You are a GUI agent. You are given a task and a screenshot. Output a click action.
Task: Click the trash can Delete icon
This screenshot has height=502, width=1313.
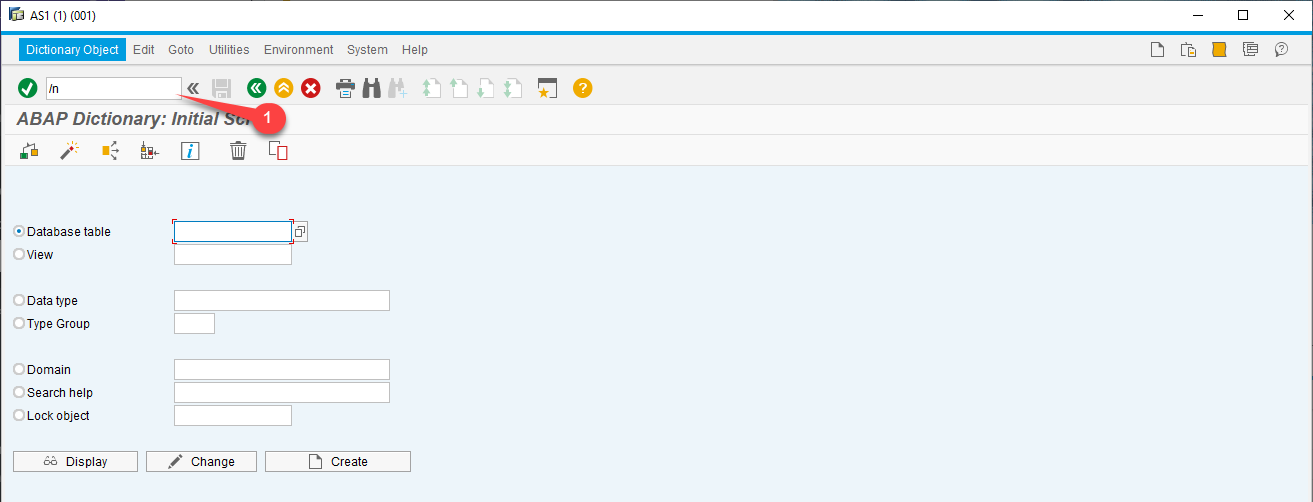point(238,151)
